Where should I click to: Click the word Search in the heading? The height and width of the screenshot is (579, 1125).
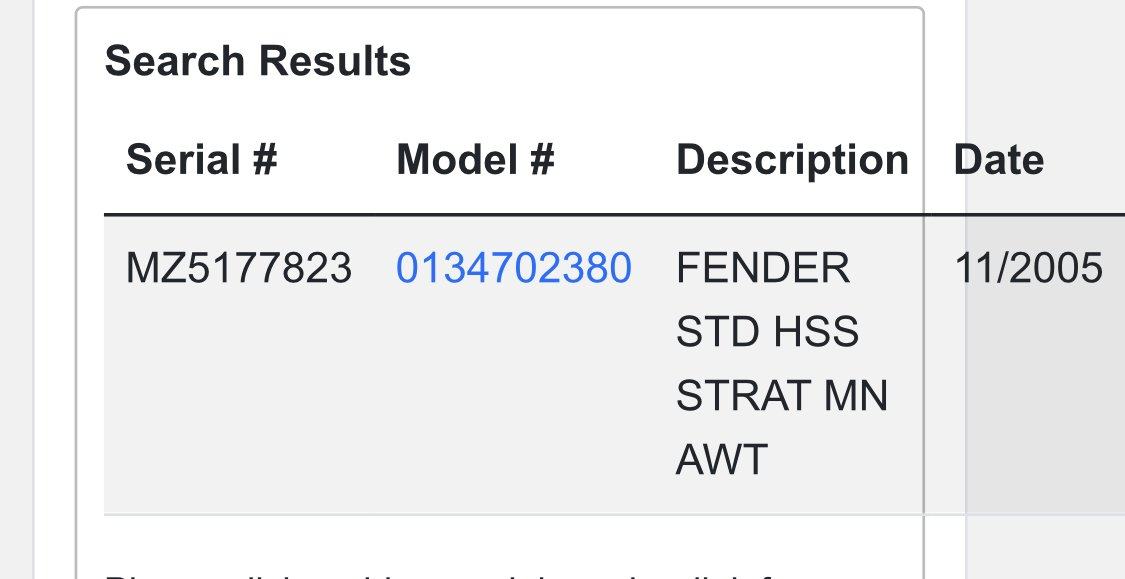click(x=175, y=62)
